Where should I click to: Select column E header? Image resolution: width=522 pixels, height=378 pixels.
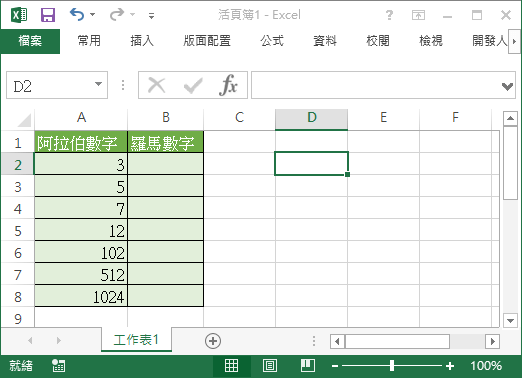click(383, 118)
